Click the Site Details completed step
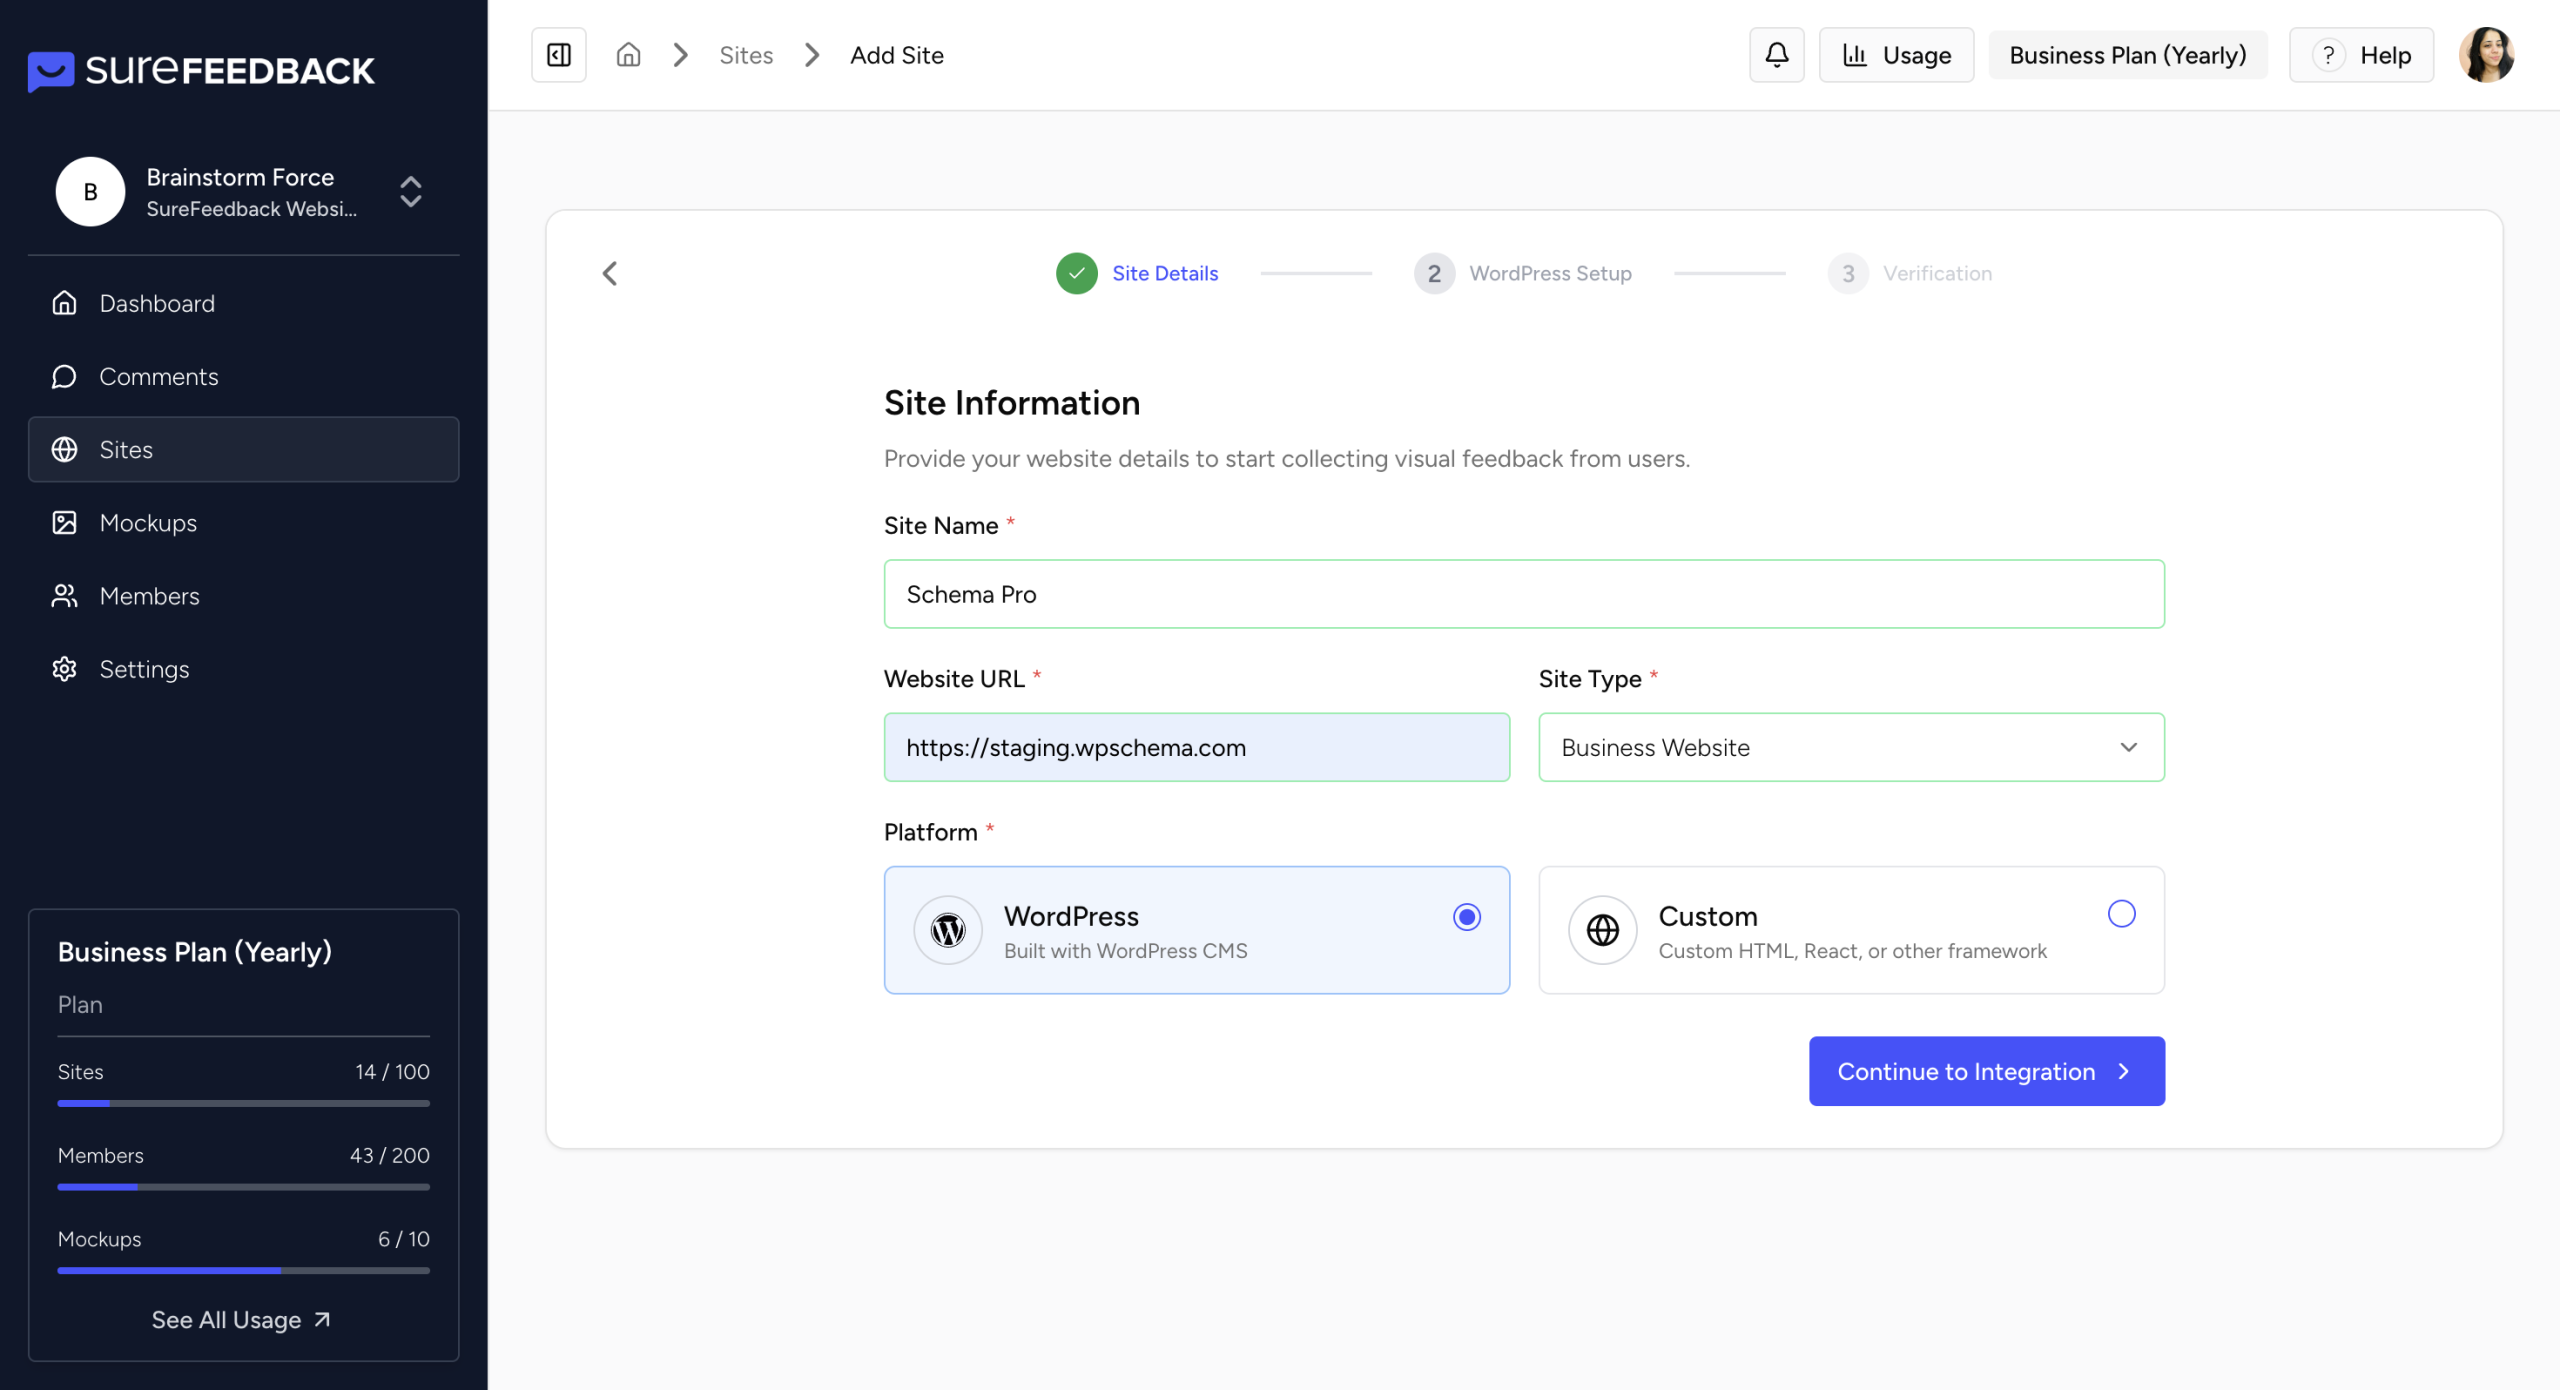The width and height of the screenshot is (2560, 1390). (1137, 273)
